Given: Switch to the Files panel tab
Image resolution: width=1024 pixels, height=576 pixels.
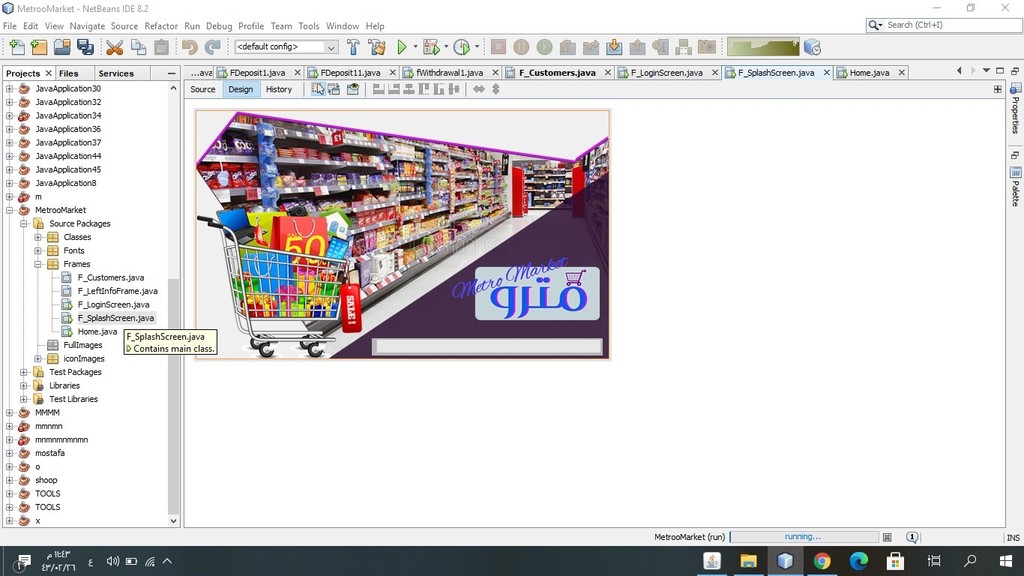Looking at the screenshot, I should (69, 73).
